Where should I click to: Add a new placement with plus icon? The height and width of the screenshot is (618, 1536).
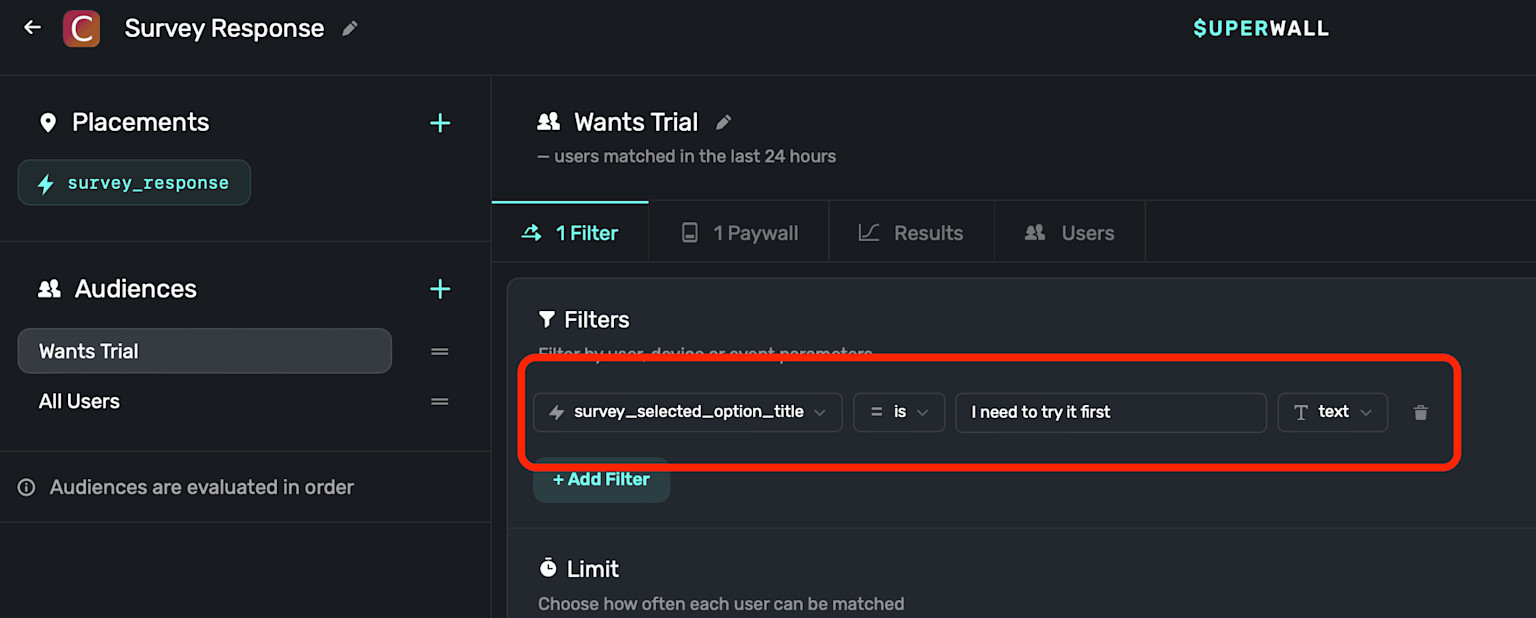[440, 123]
